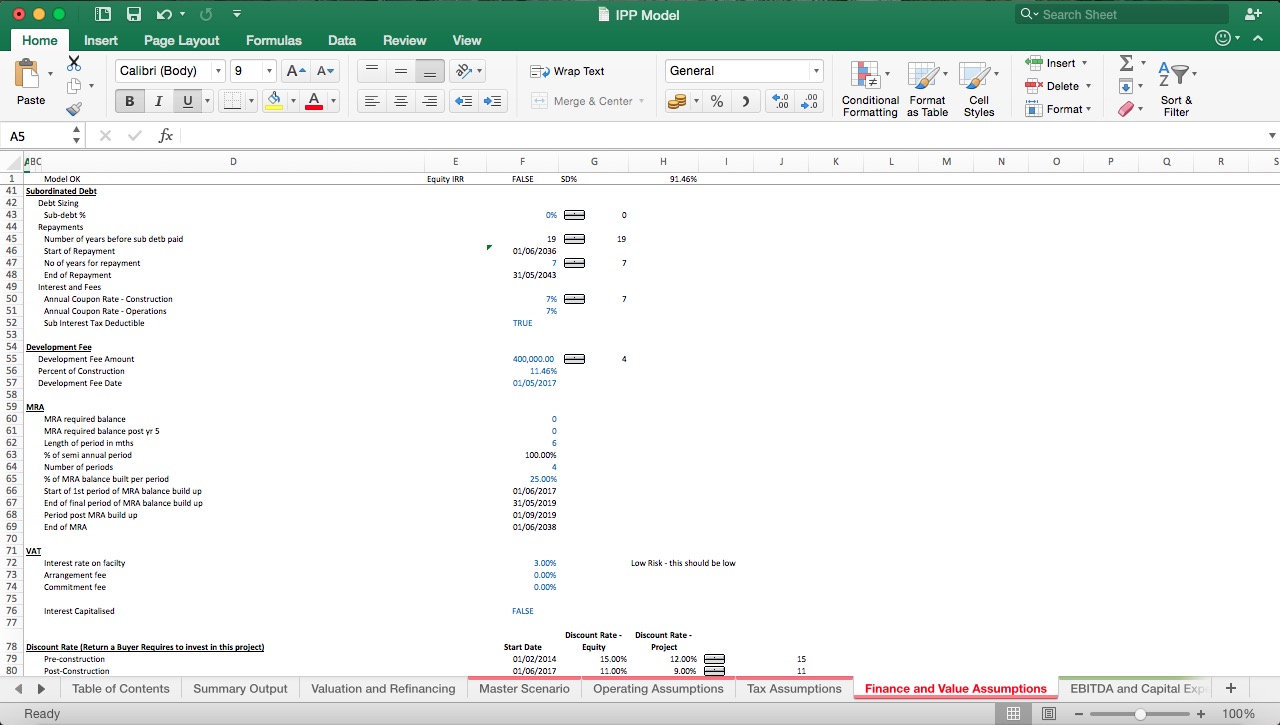This screenshot has height=725, width=1280.
Task: Apply bold formatting from the ribbon
Action: coord(129,100)
